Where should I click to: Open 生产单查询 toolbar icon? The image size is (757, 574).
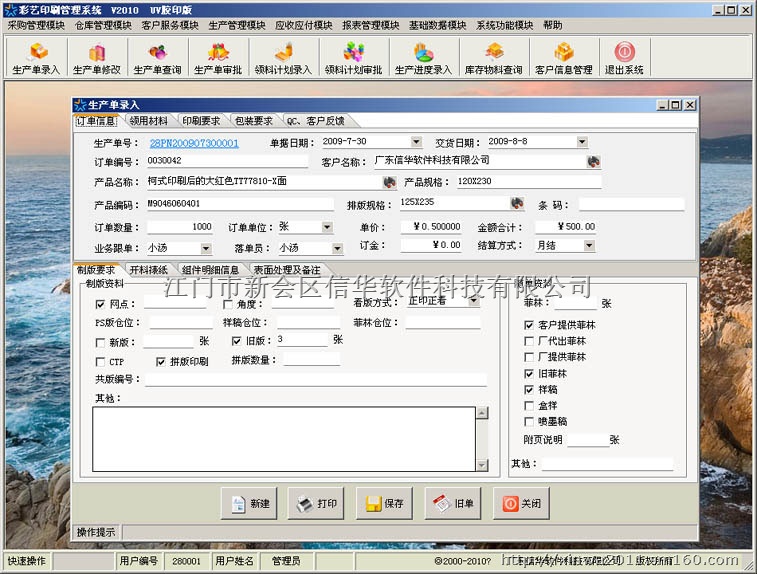pos(158,58)
